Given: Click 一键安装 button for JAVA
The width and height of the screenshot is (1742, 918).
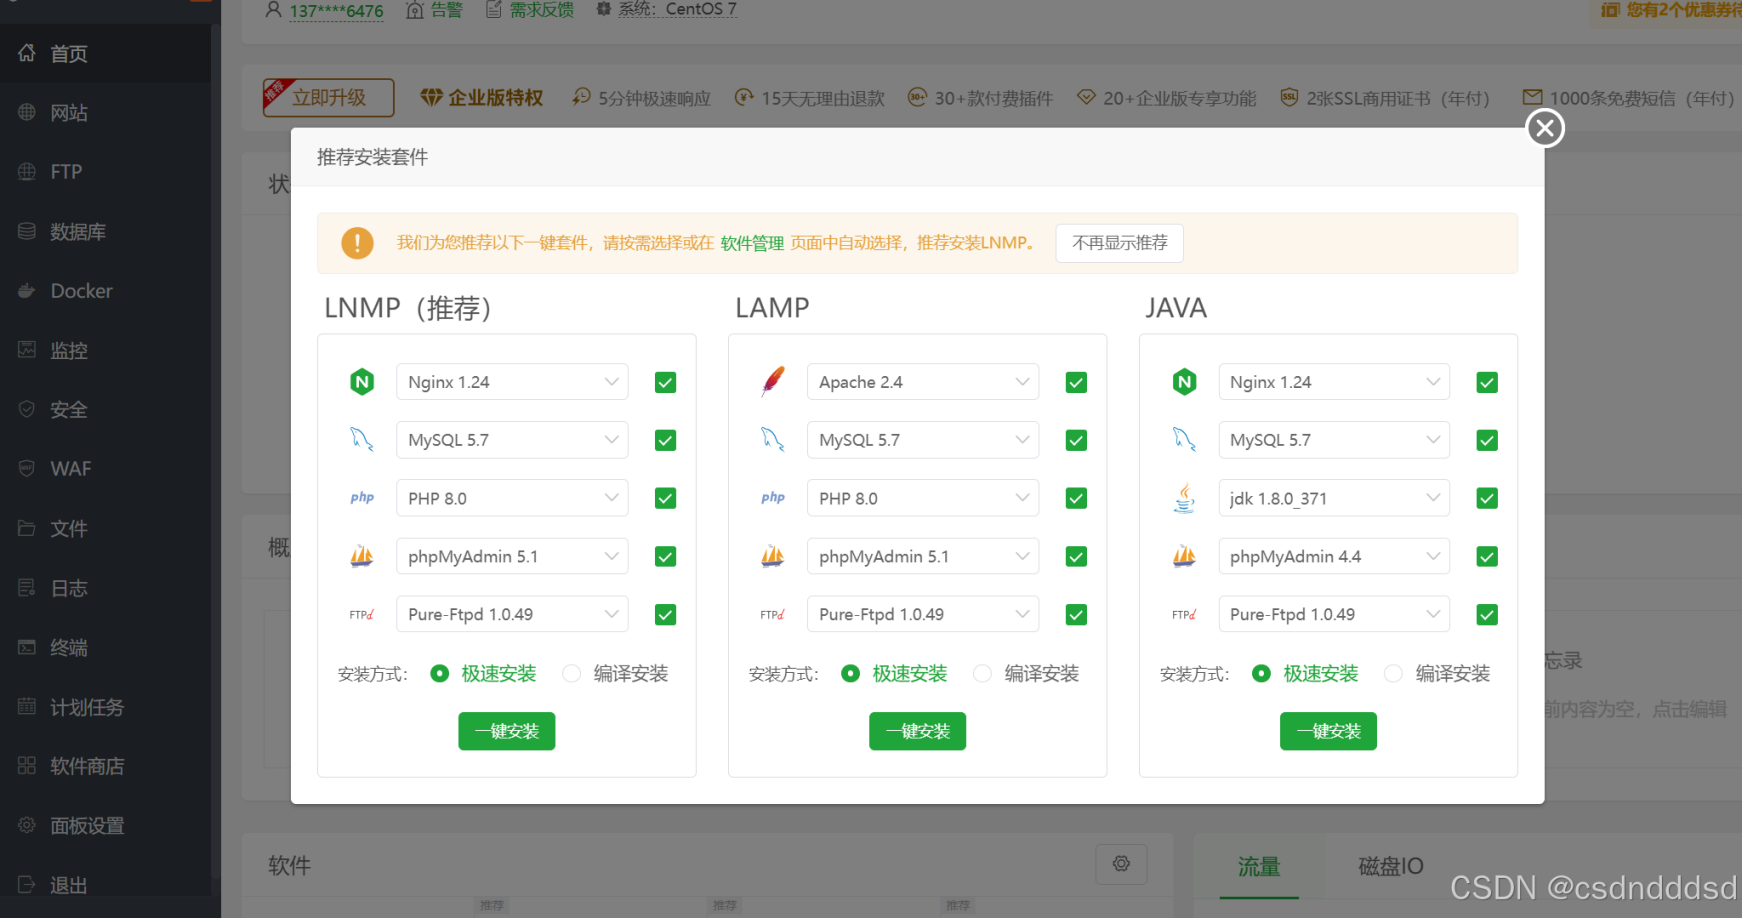Looking at the screenshot, I should [x=1329, y=731].
